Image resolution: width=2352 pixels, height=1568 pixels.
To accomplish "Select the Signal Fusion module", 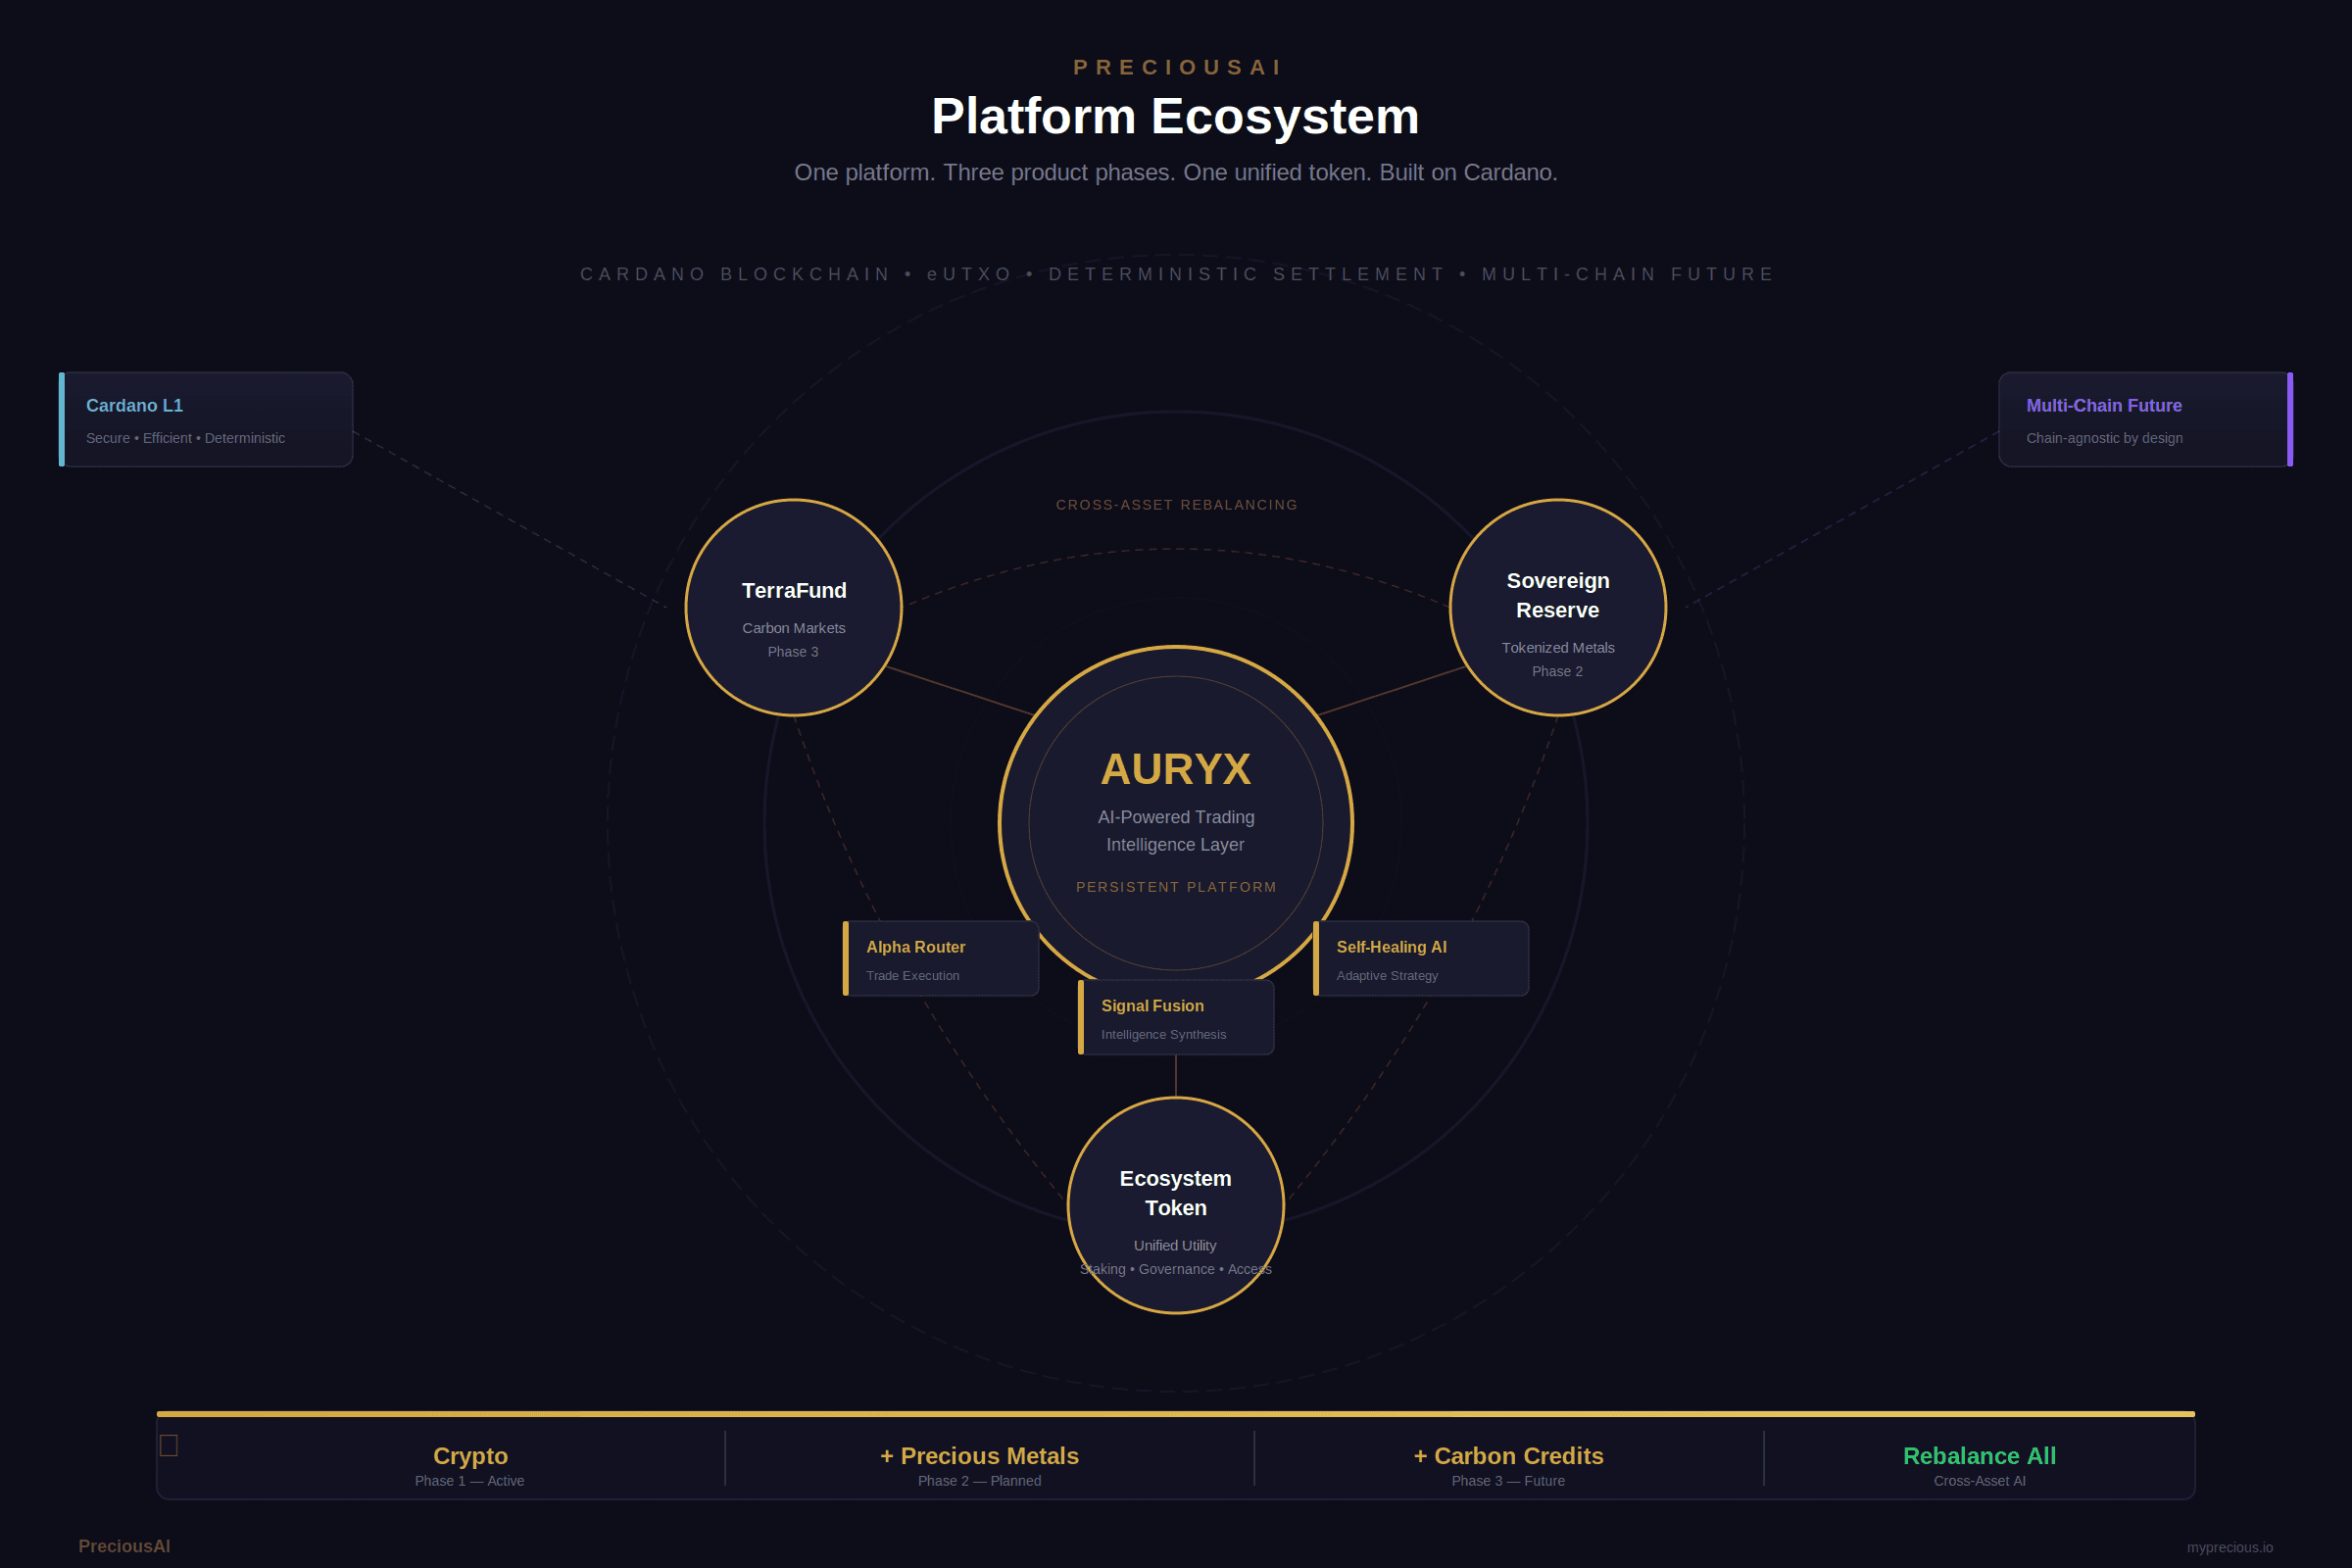I will click(x=1176, y=1017).
